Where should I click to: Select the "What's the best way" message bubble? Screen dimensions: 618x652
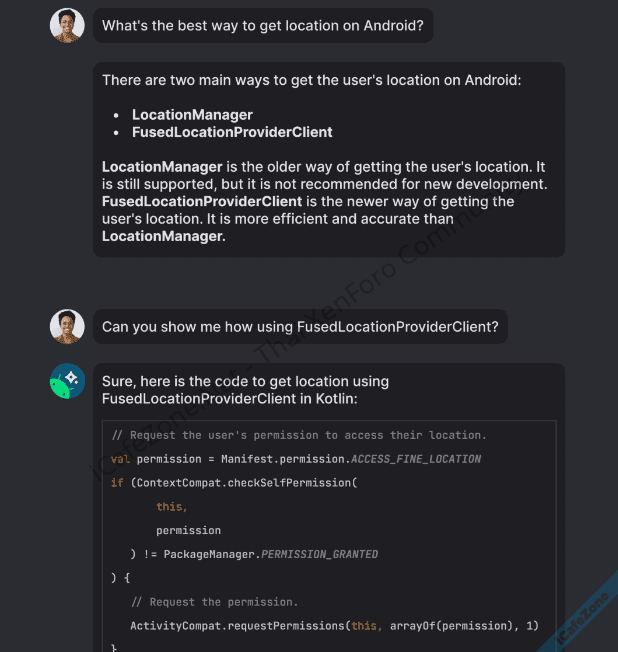coord(263,26)
